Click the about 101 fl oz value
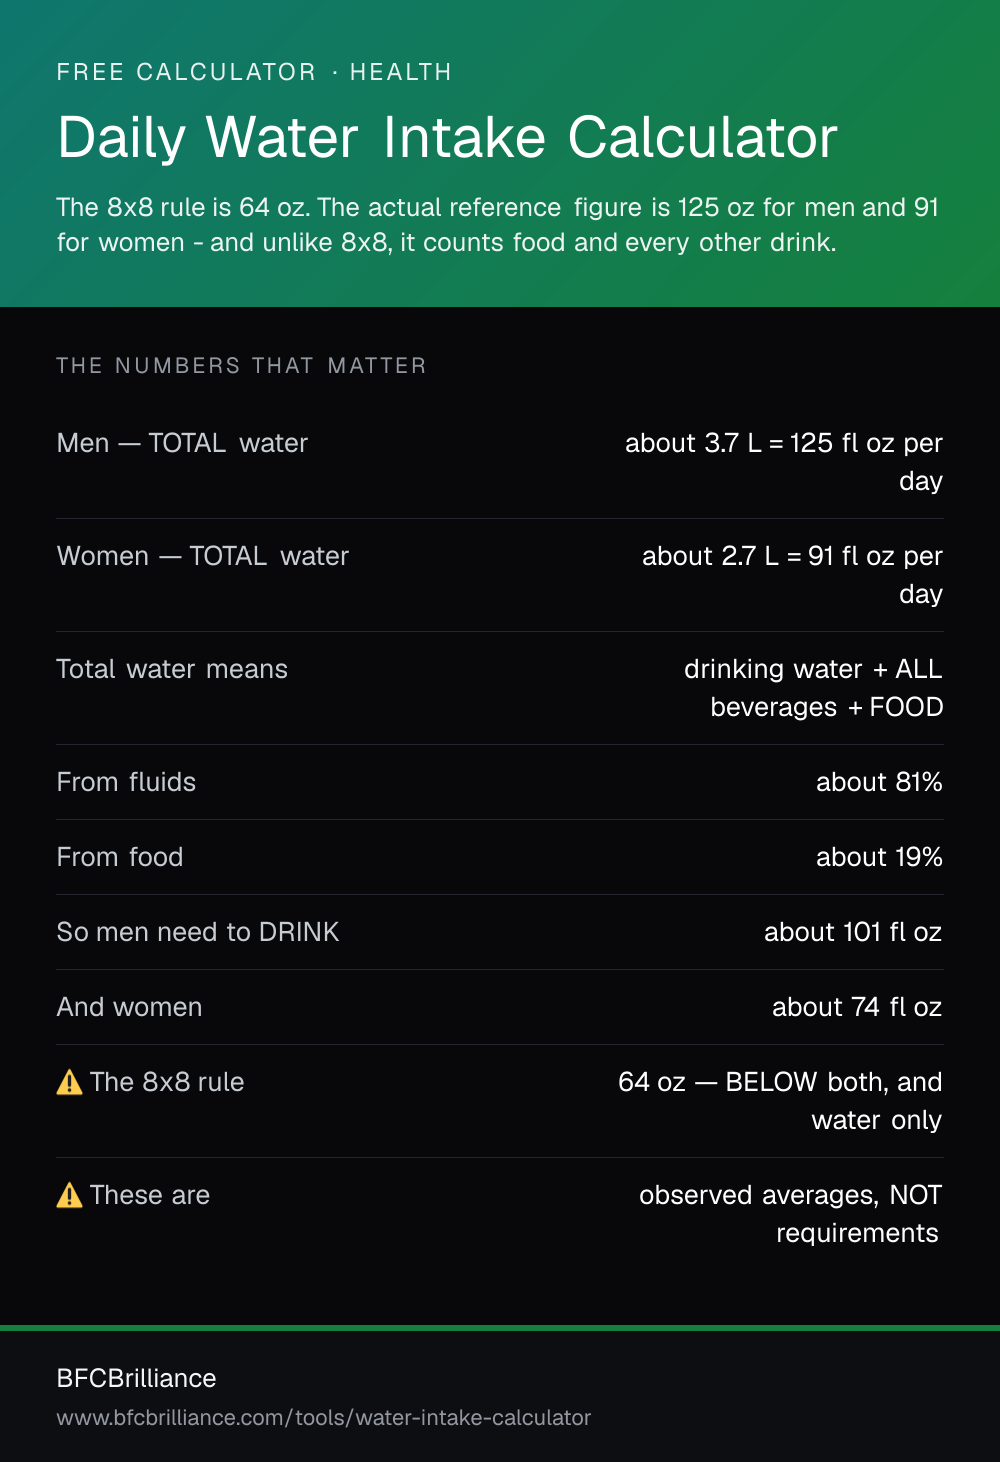This screenshot has height=1462, width=1000. pyautogui.click(x=853, y=932)
